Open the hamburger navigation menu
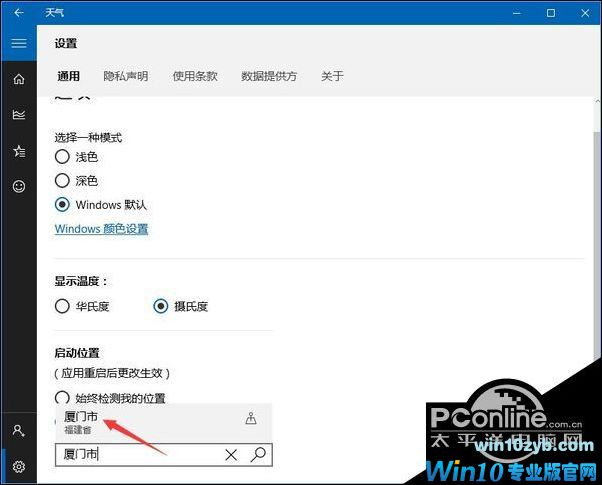This screenshot has width=602, height=485. (x=18, y=43)
